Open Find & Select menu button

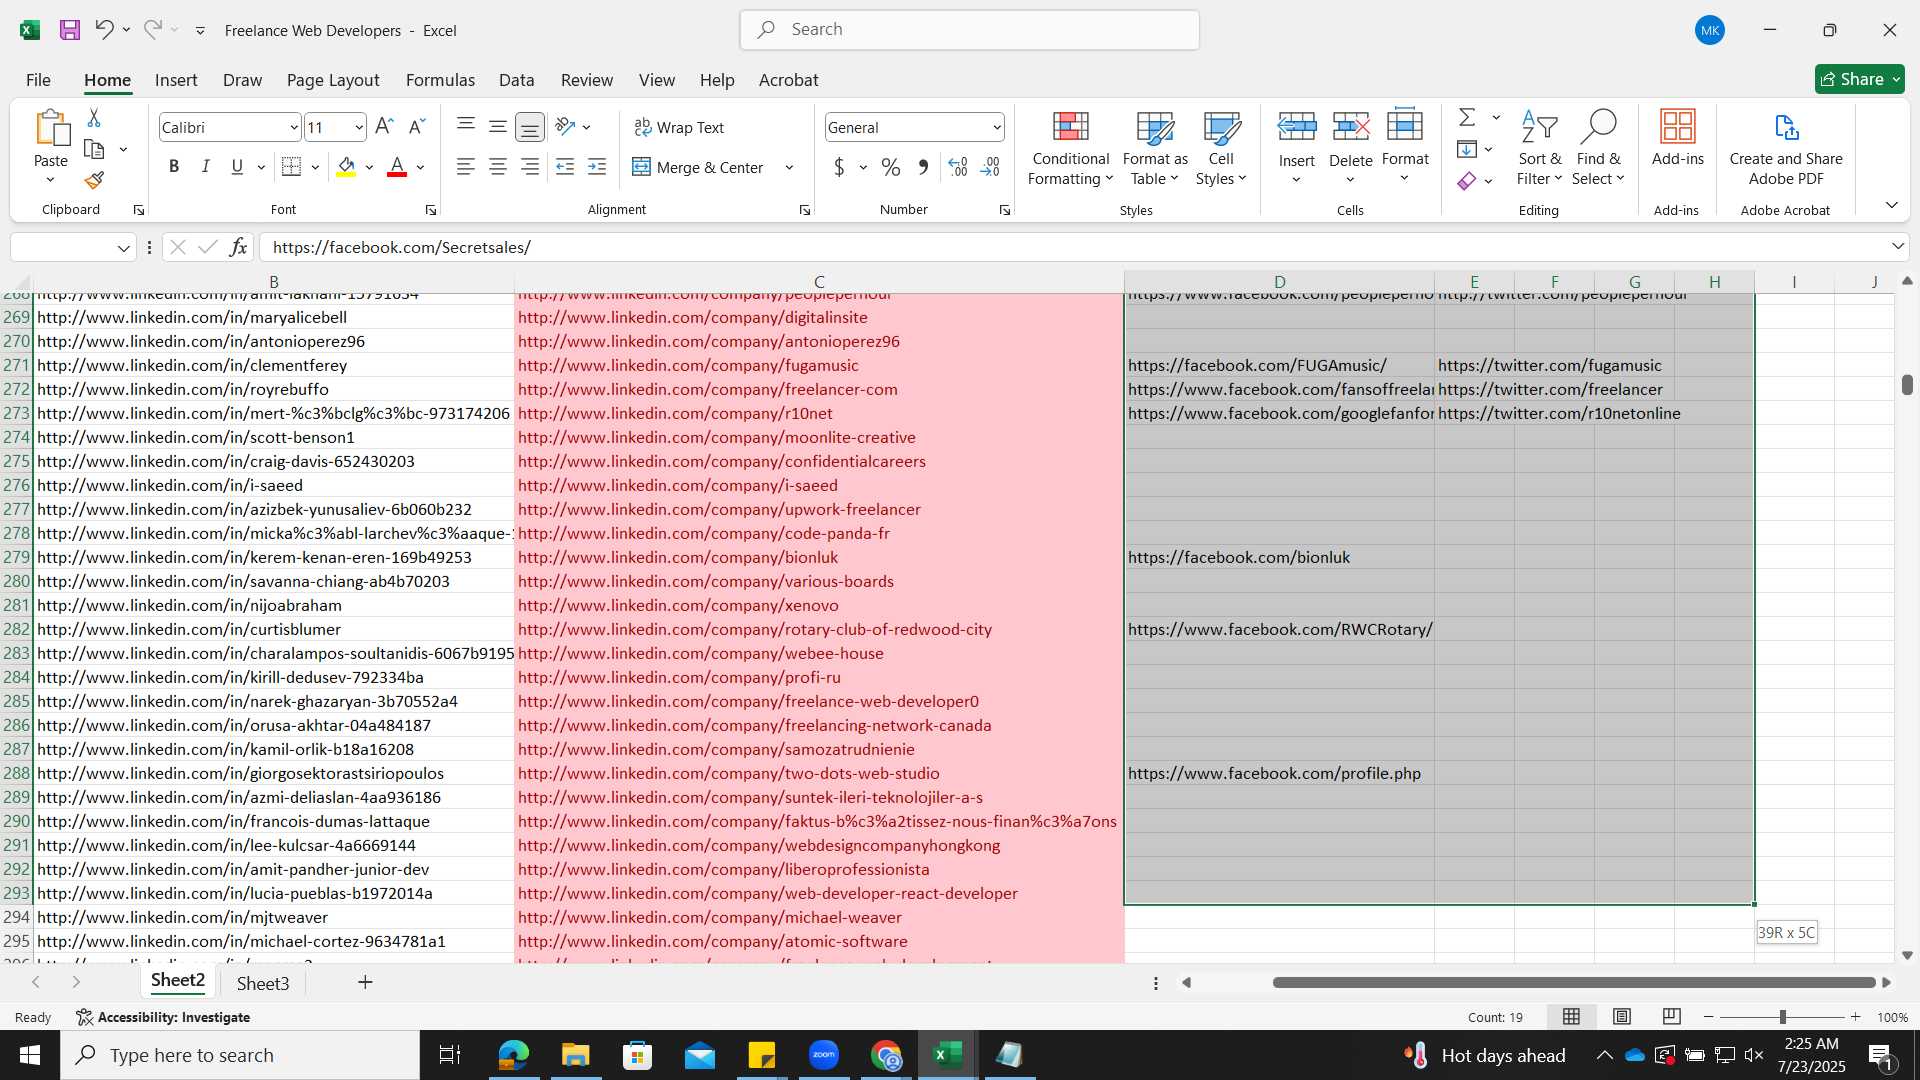tap(1598, 148)
